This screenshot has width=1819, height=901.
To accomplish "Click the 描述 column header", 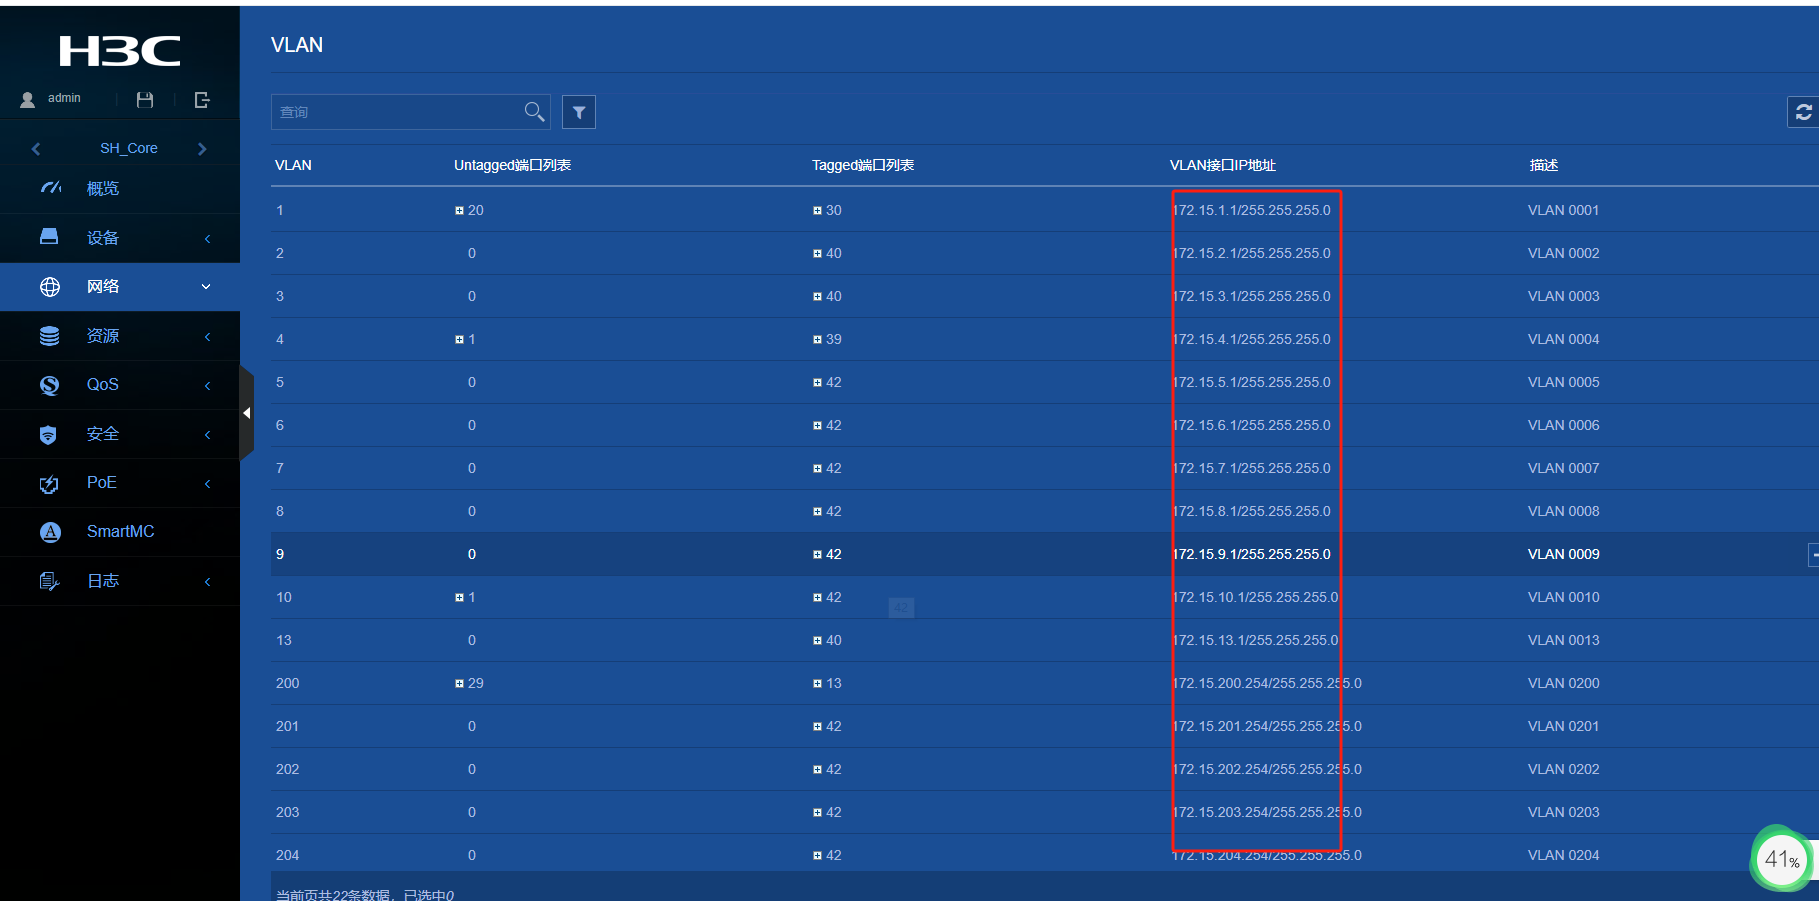I will coord(1544,165).
